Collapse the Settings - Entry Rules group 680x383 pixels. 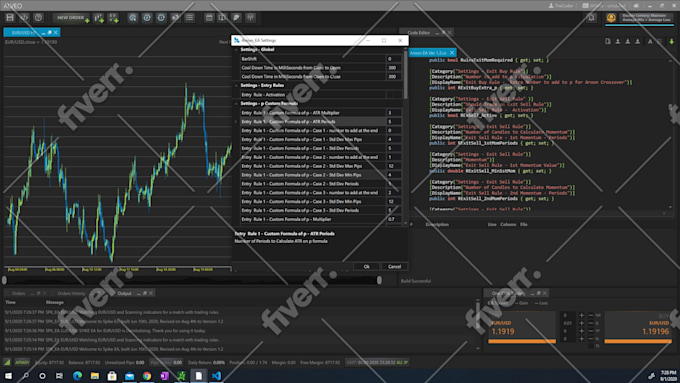pyautogui.click(x=236, y=85)
